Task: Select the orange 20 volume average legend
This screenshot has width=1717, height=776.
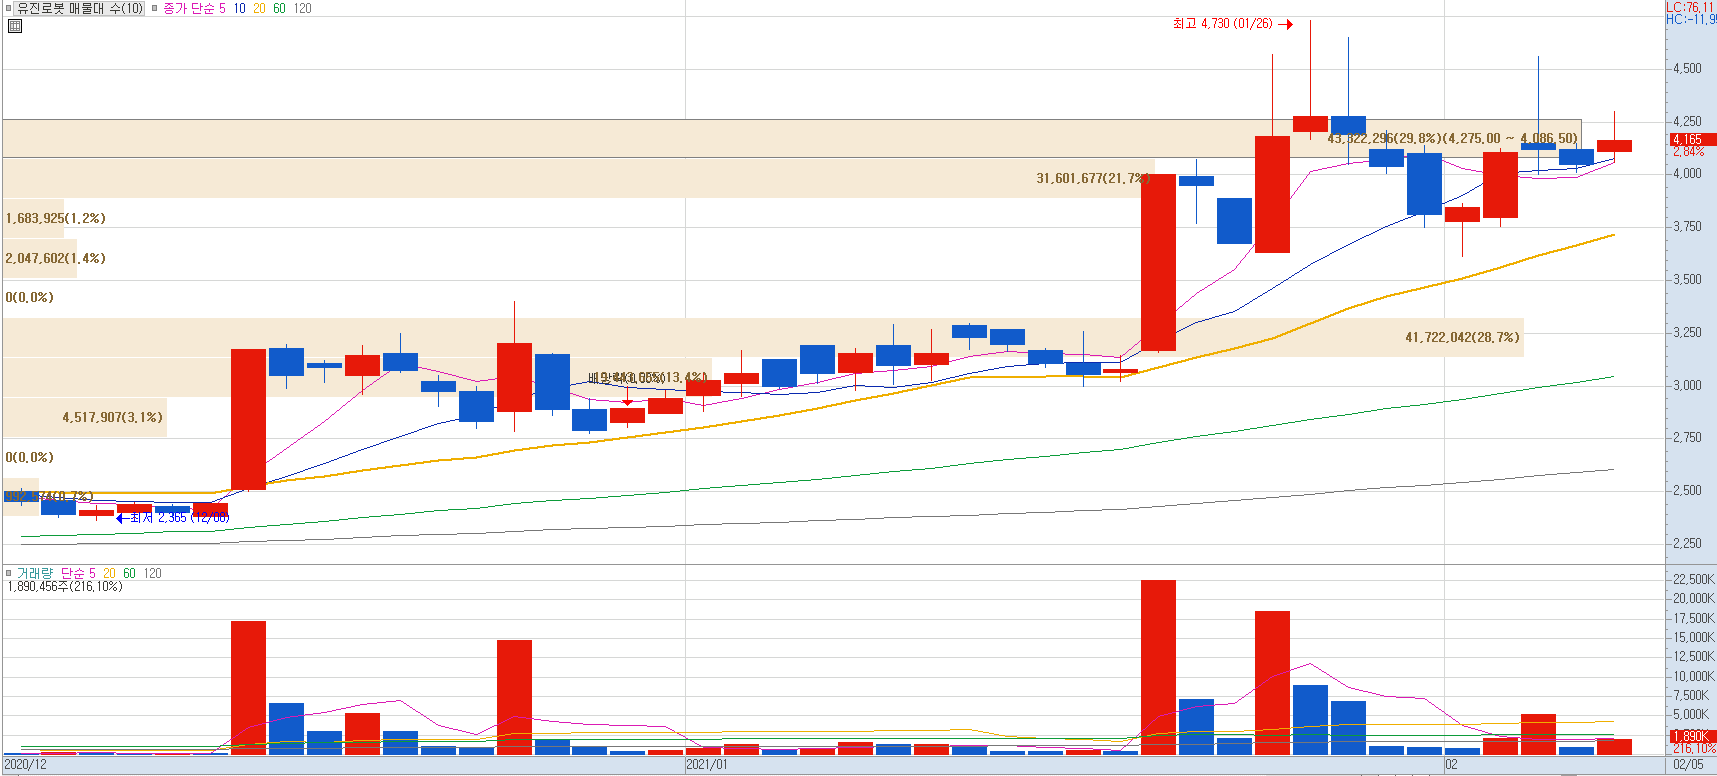Action: pos(109,573)
